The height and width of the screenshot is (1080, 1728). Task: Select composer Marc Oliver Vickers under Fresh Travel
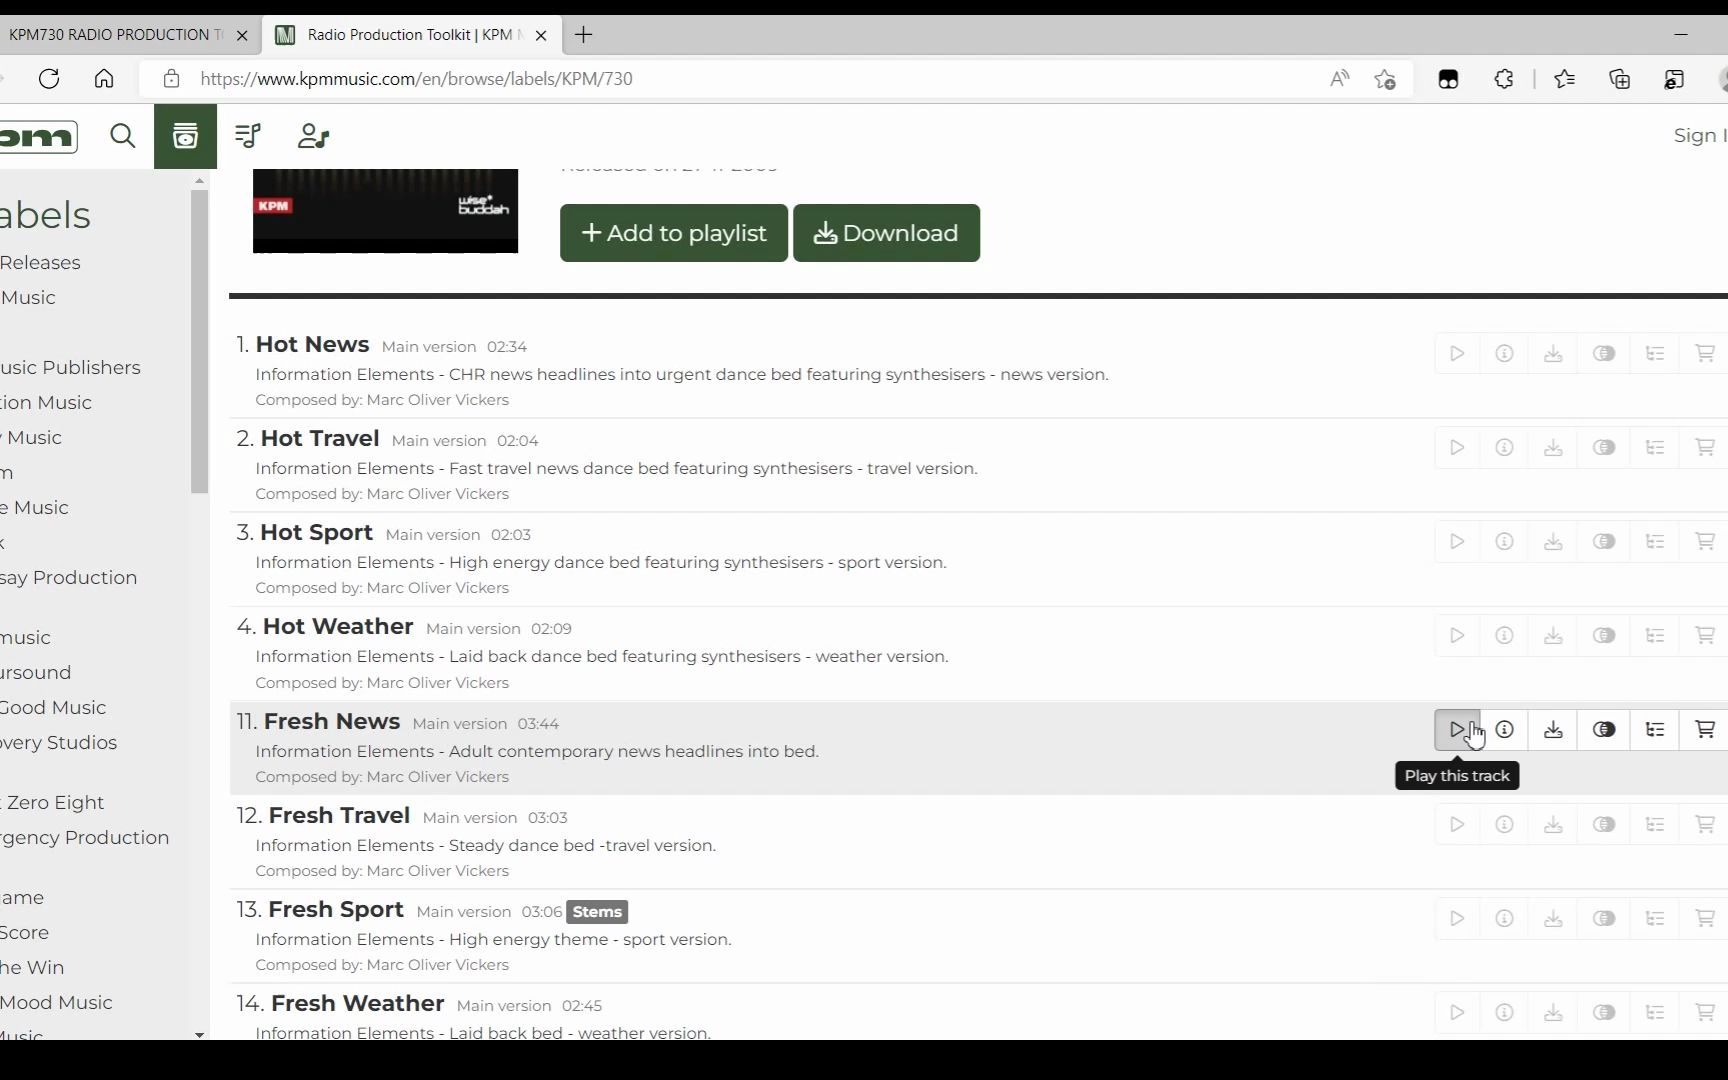(438, 871)
